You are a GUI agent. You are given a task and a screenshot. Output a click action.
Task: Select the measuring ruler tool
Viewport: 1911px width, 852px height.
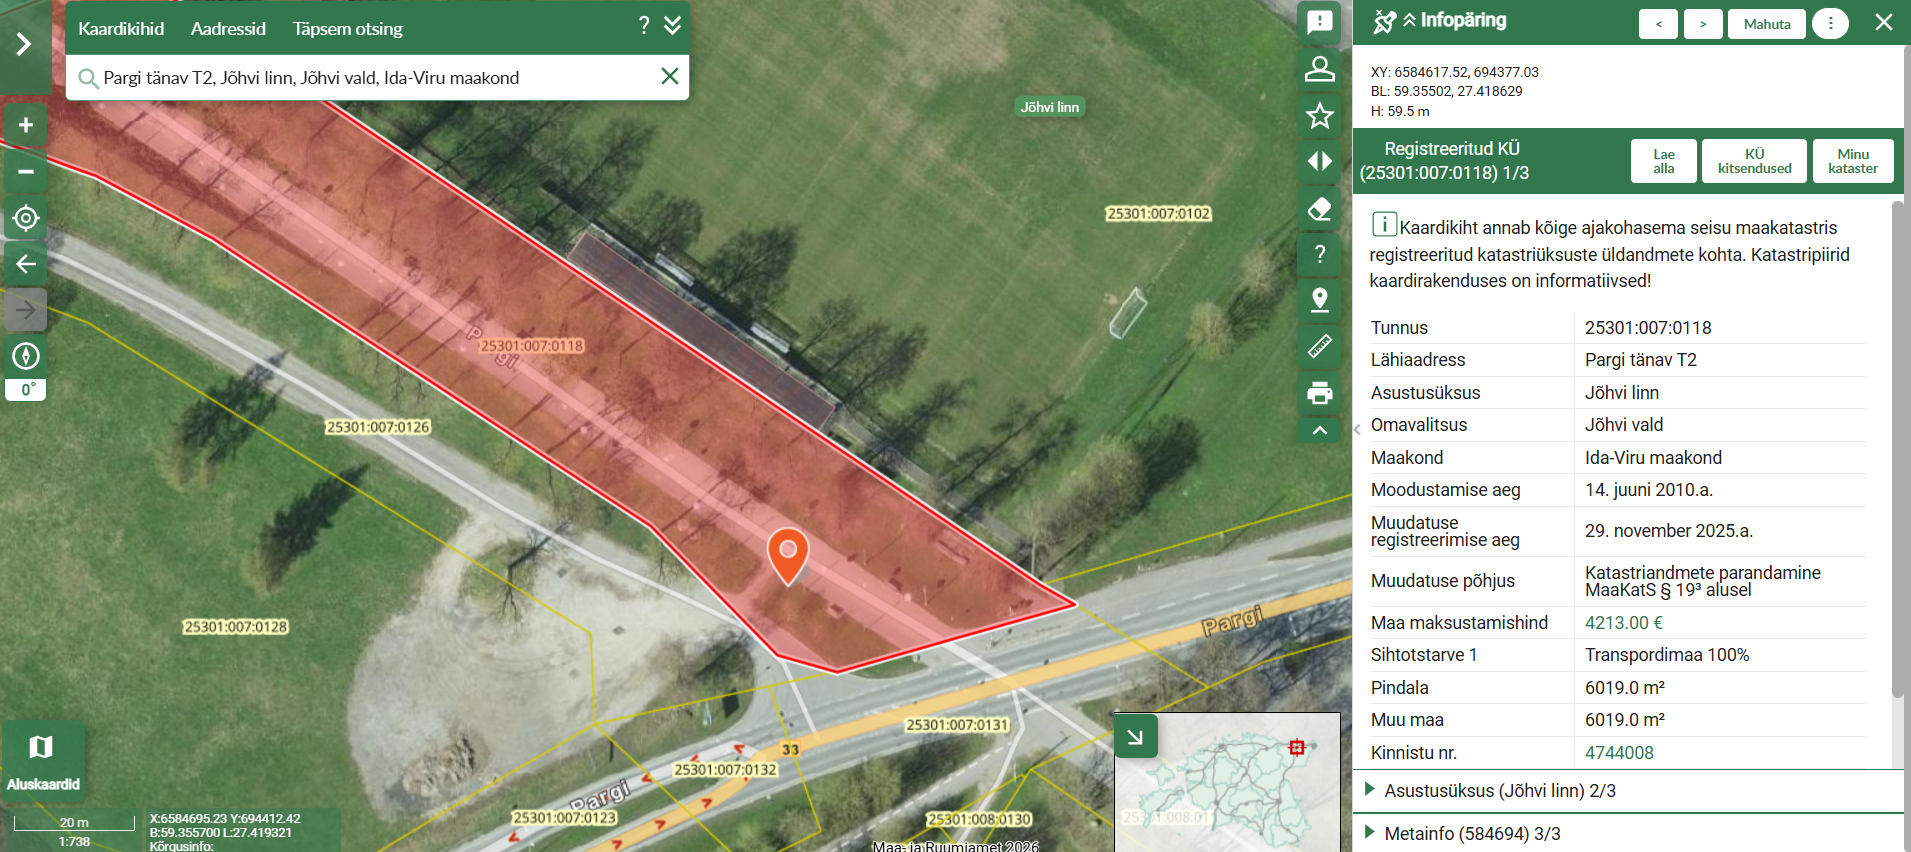coord(1319,347)
